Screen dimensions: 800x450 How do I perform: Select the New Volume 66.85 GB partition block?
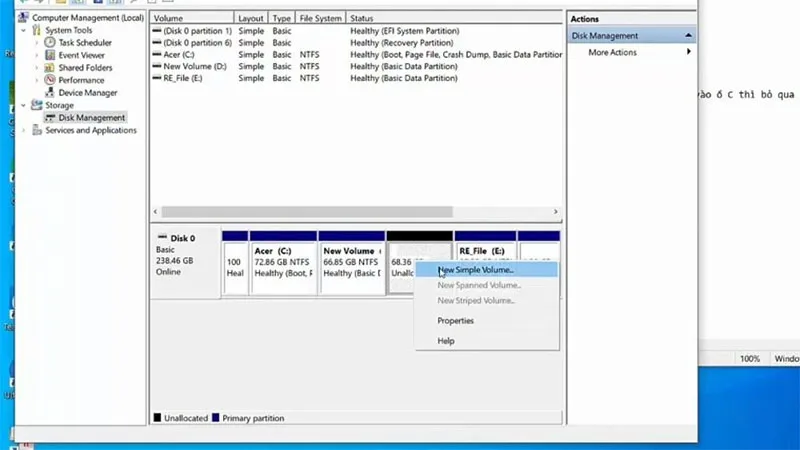352,263
